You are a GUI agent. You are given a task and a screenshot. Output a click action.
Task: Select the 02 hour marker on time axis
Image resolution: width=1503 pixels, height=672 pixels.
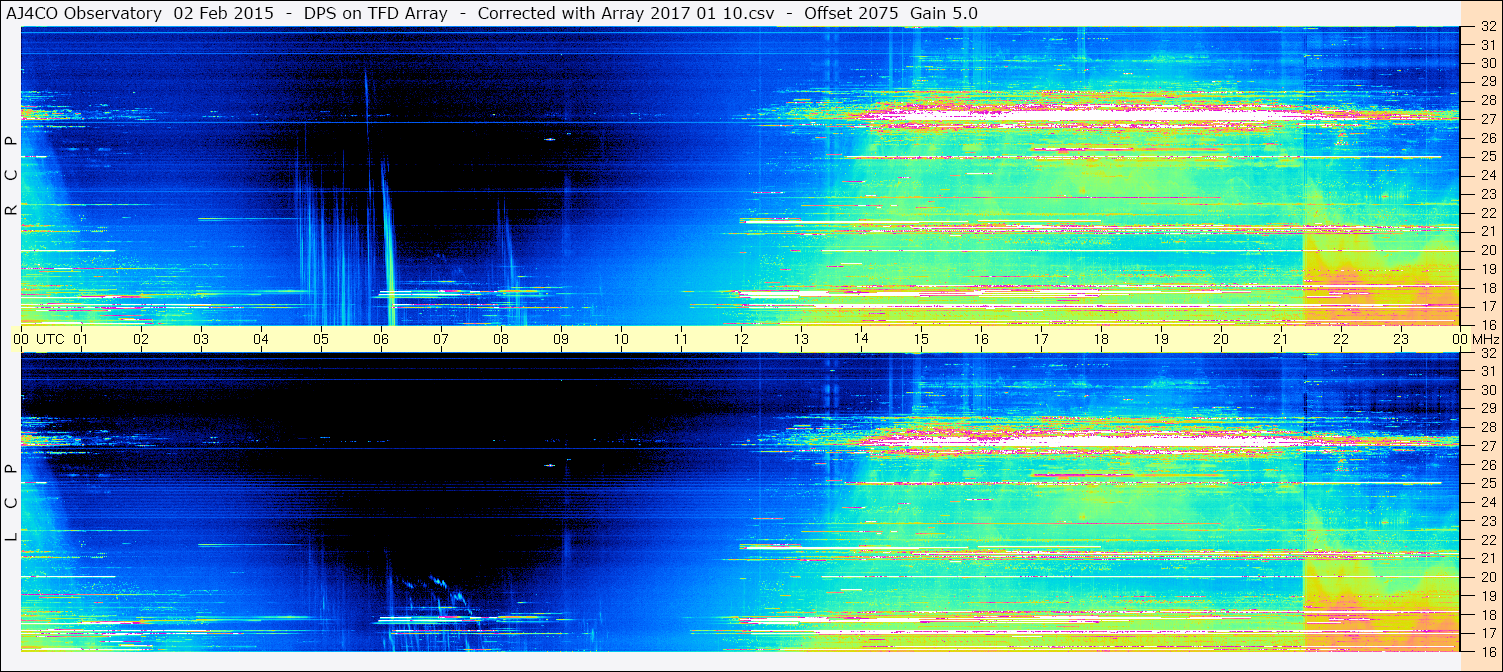(x=141, y=339)
